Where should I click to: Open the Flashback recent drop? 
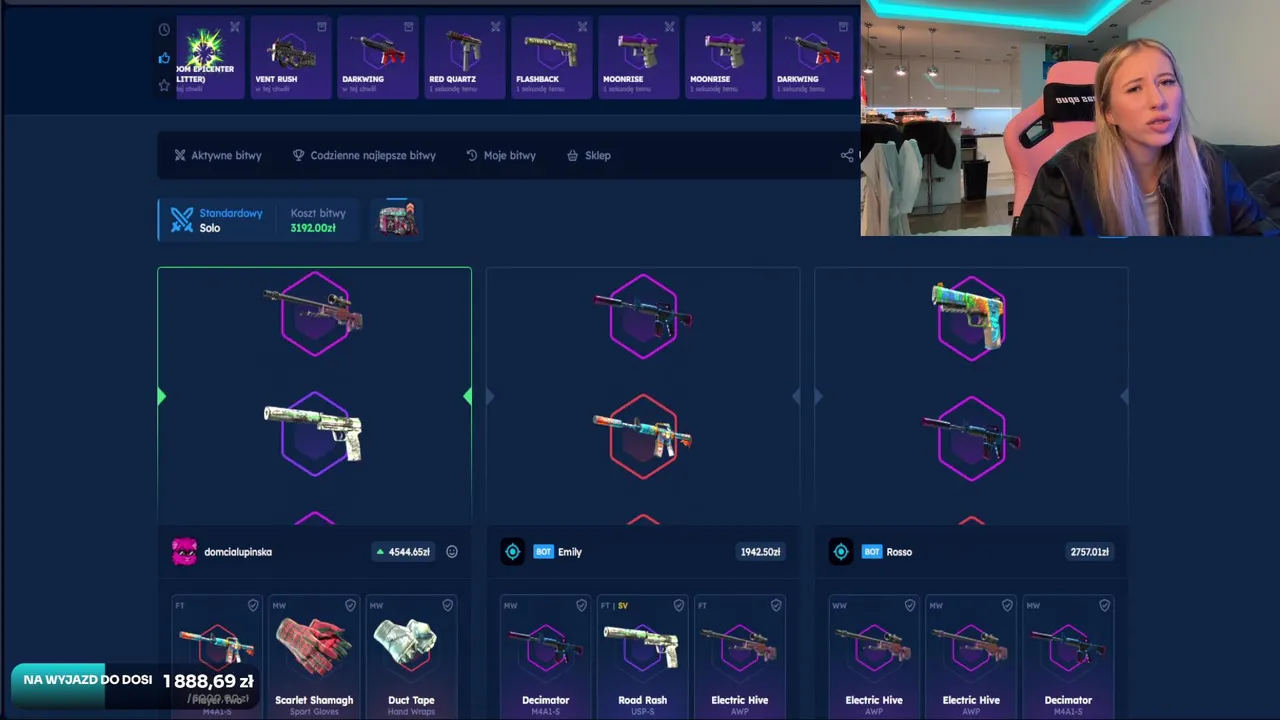(552, 57)
